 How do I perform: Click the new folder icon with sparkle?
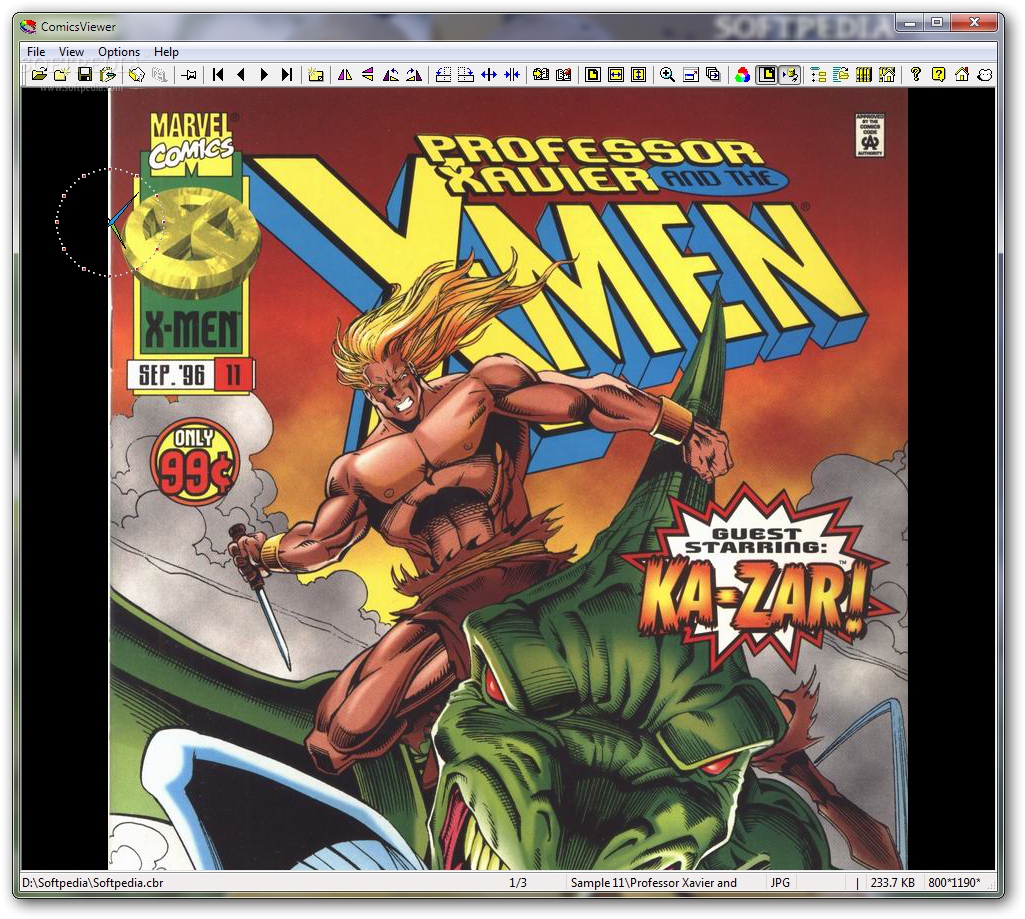click(61, 75)
